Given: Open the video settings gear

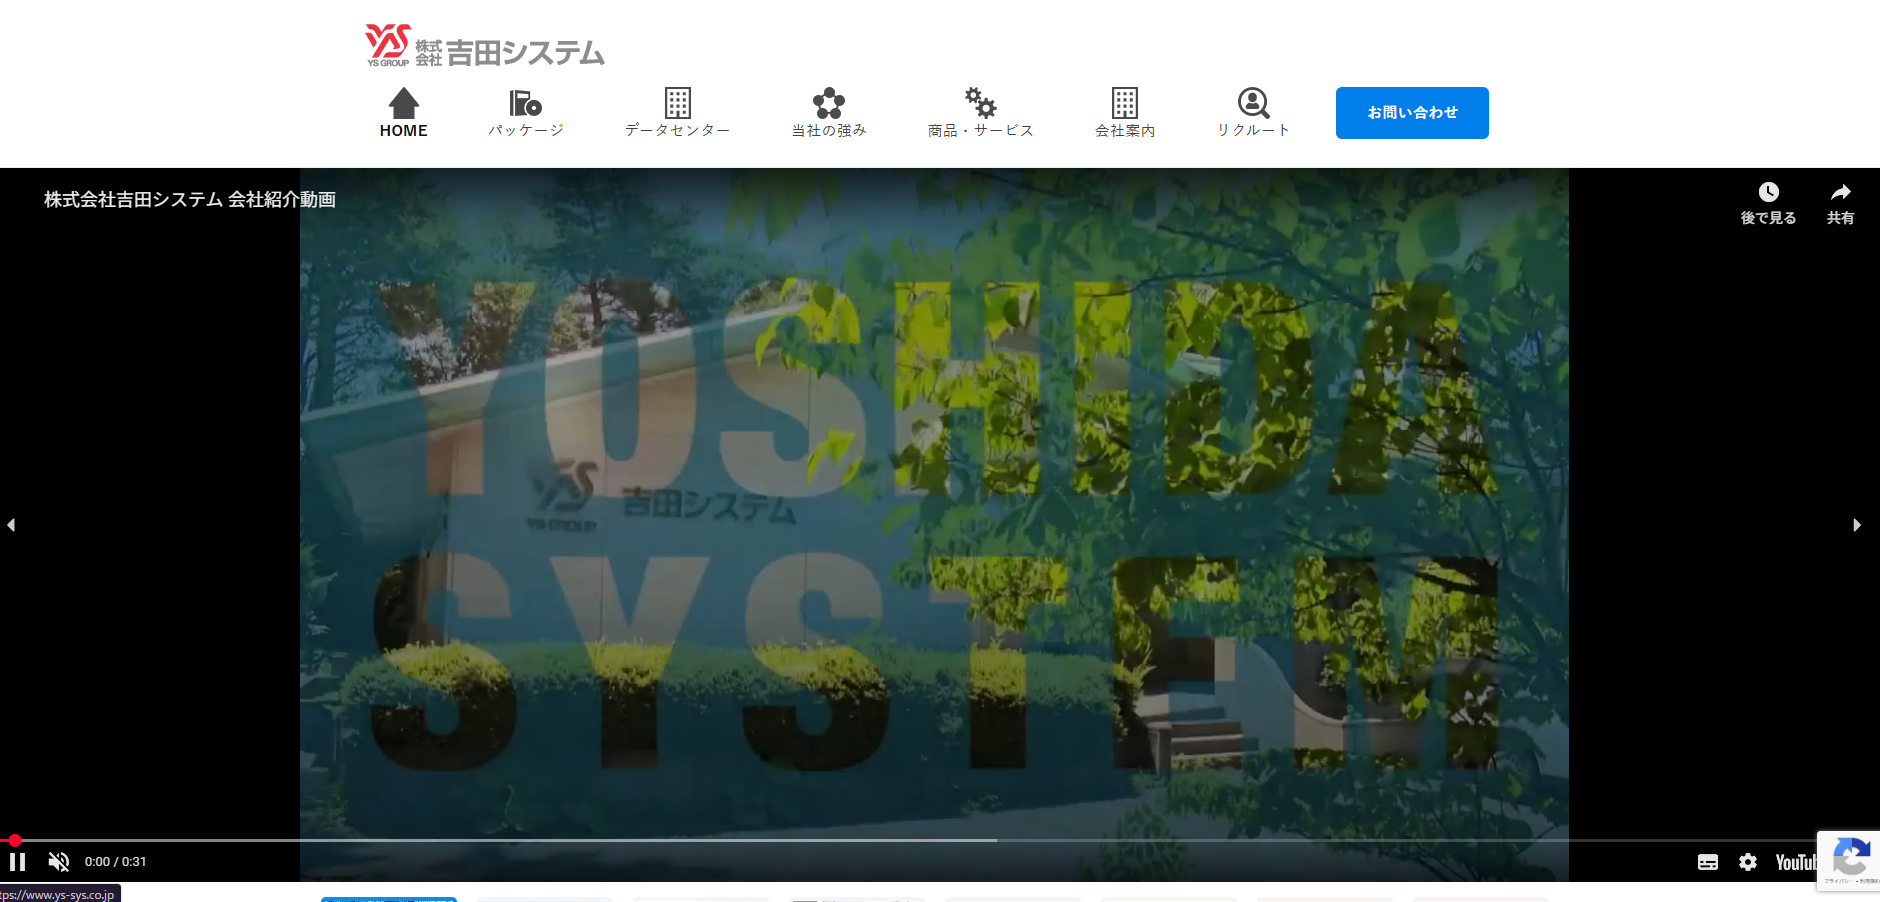Looking at the screenshot, I should coord(1748,862).
